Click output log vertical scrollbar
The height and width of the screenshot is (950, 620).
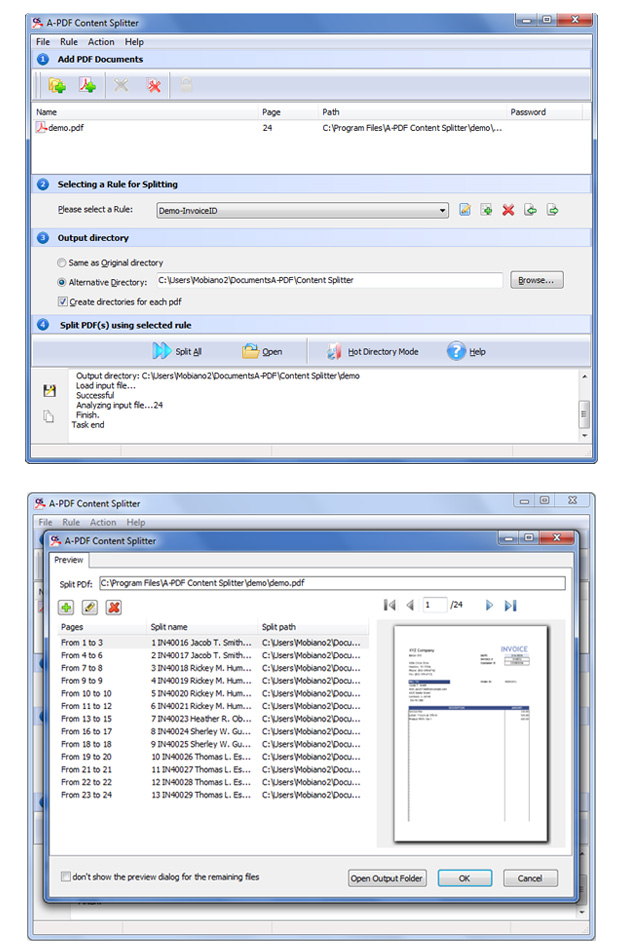[584, 406]
